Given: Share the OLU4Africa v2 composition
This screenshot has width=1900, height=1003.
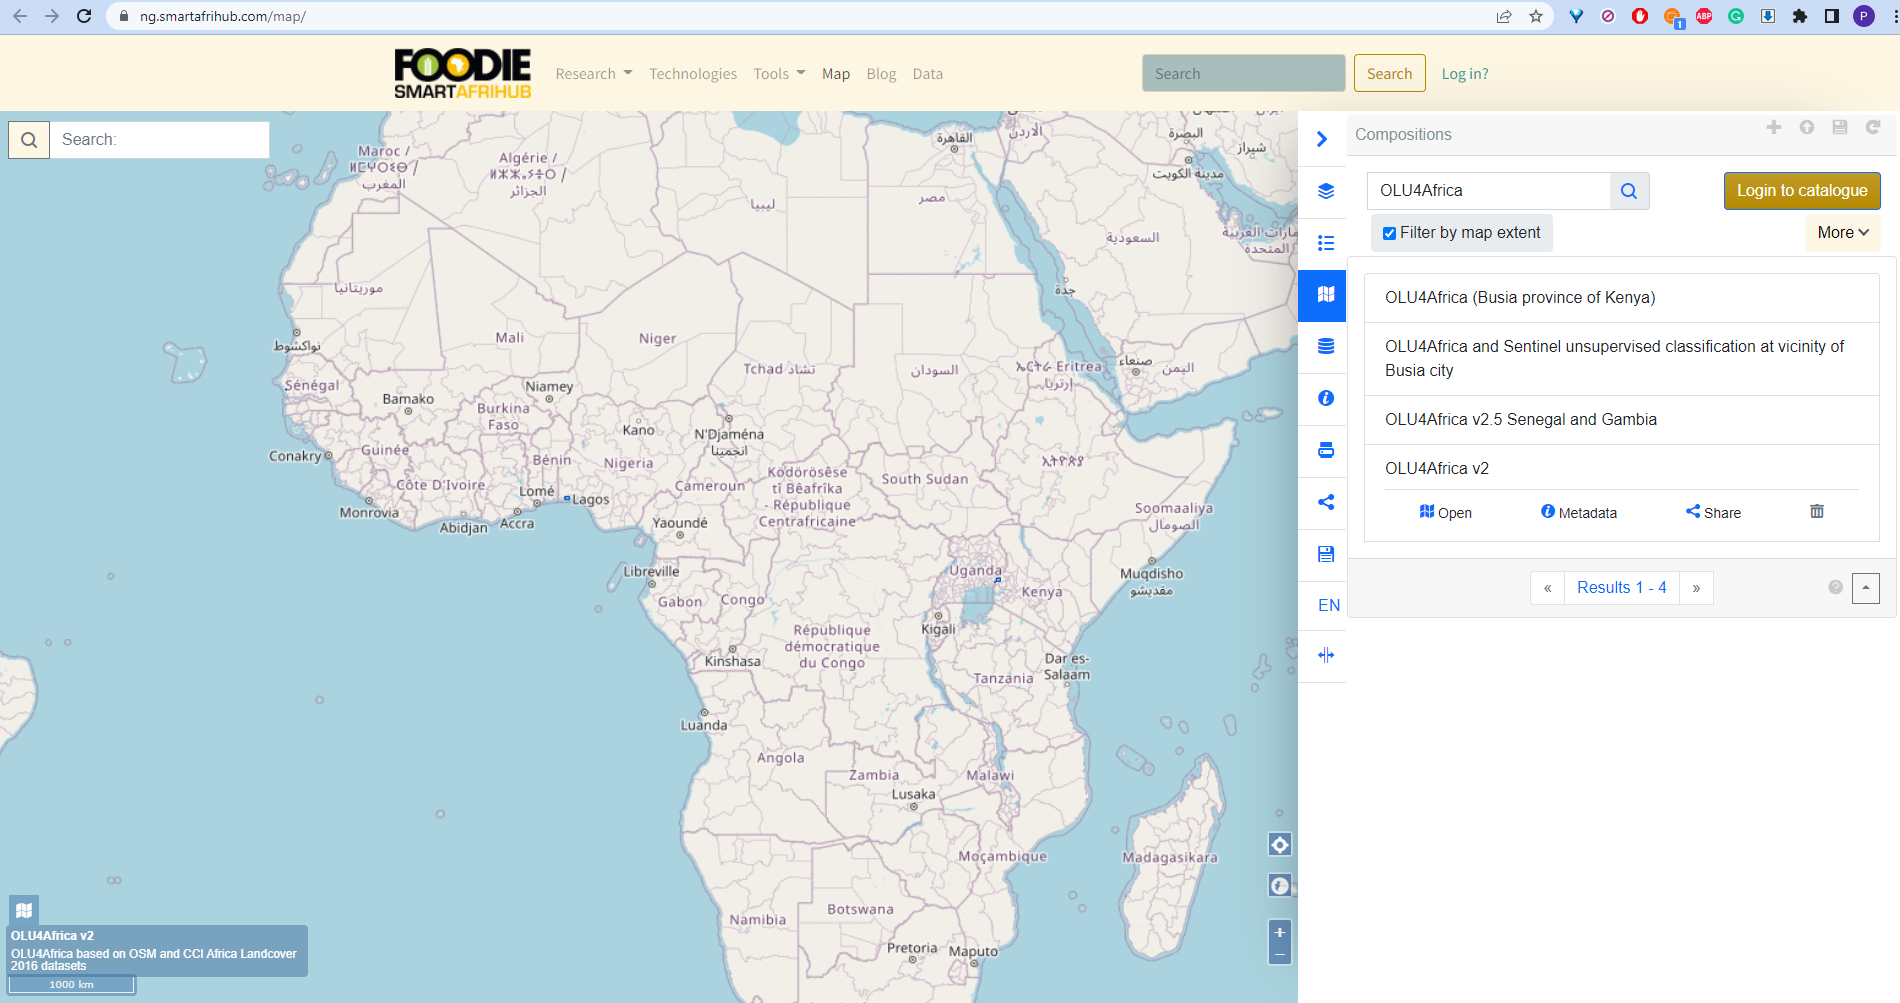Looking at the screenshot, I should tap(1713, 512).
